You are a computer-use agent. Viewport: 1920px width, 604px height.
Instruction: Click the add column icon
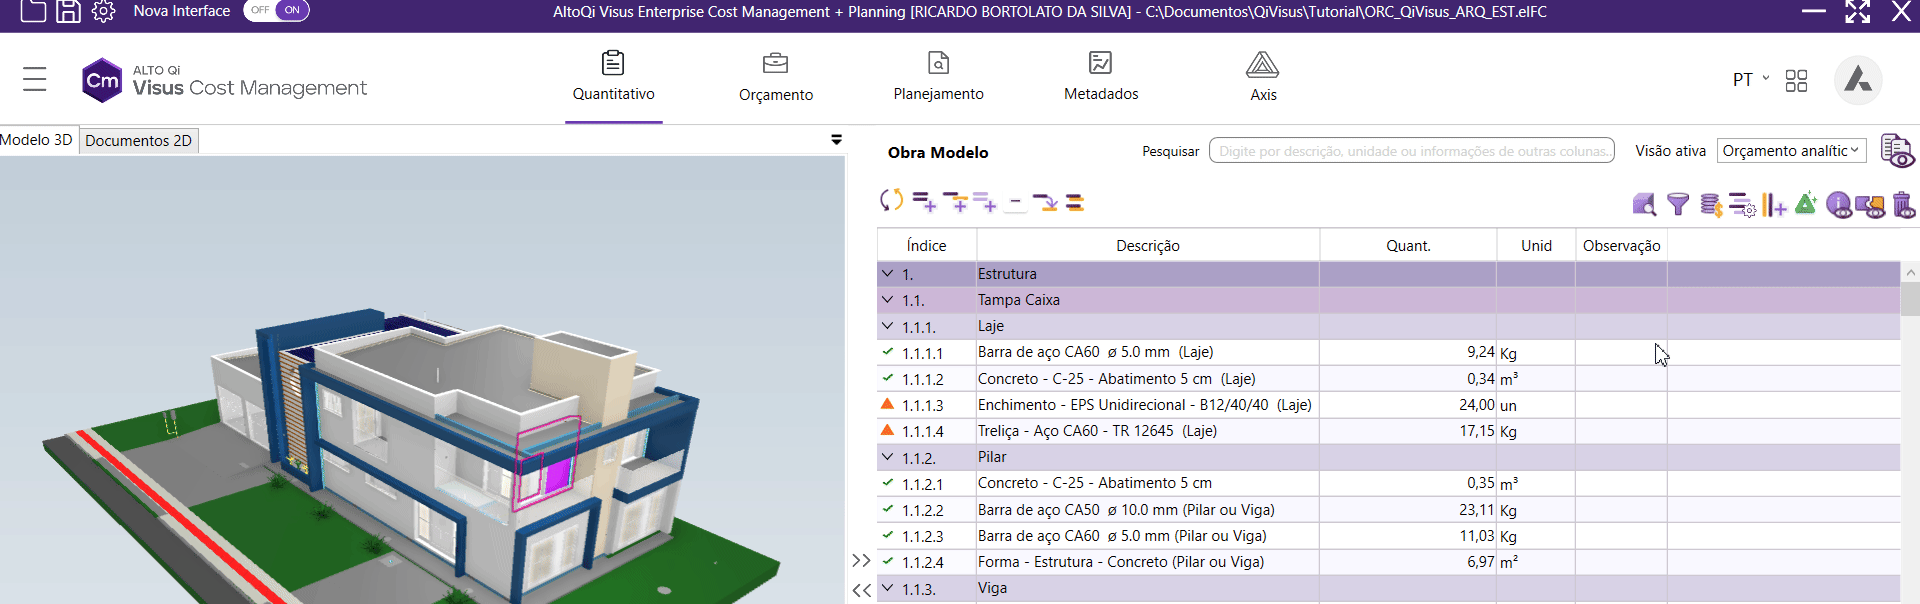1774,205
